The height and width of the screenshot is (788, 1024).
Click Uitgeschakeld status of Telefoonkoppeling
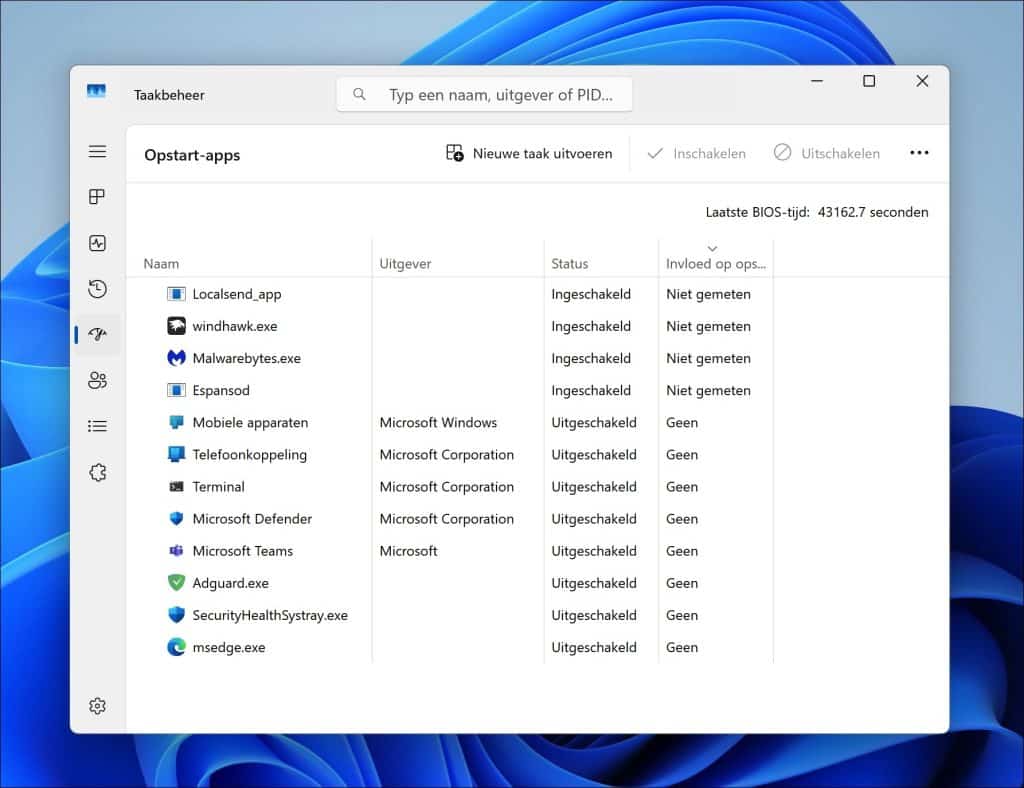point(594,454)
